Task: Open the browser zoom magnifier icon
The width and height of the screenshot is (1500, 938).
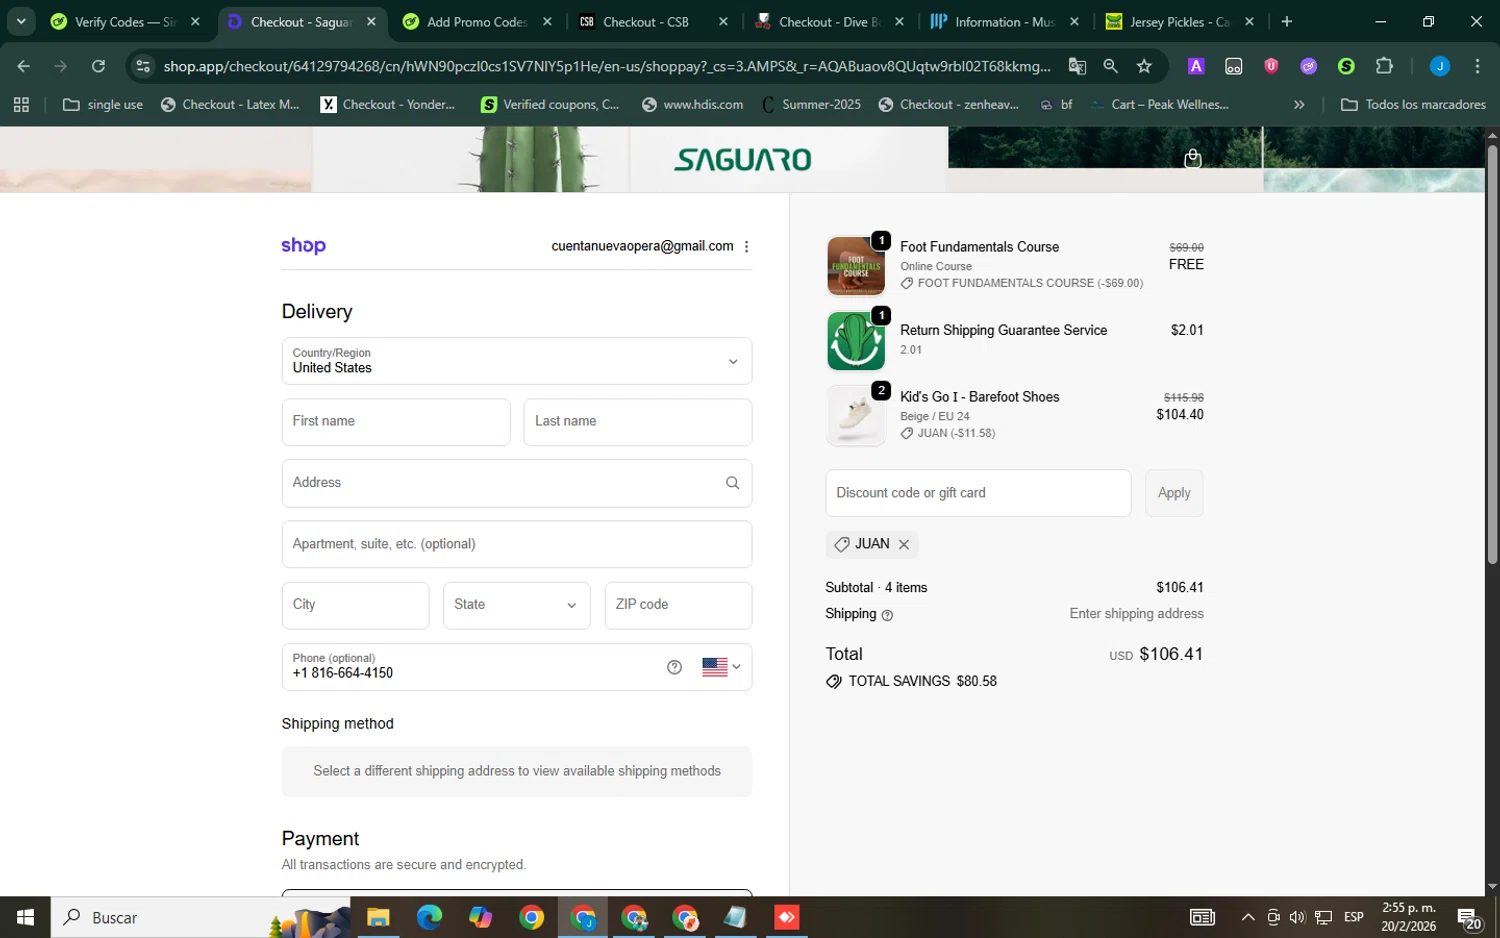Action: (1110, 66)
